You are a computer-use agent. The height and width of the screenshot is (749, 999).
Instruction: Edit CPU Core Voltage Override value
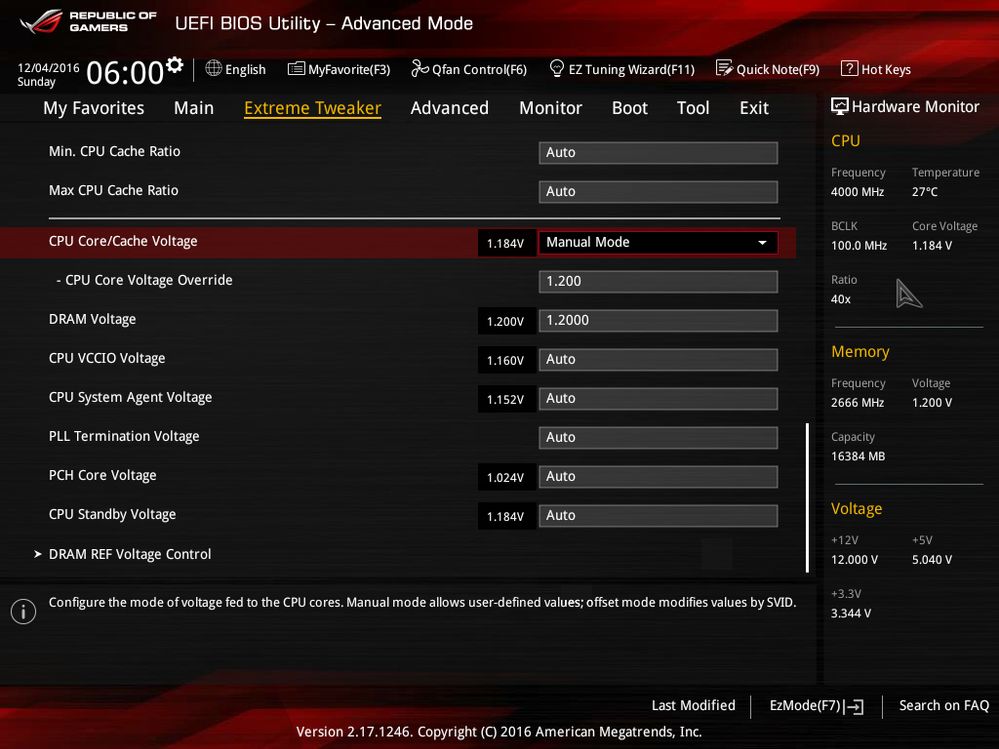[x=658, y=282]
